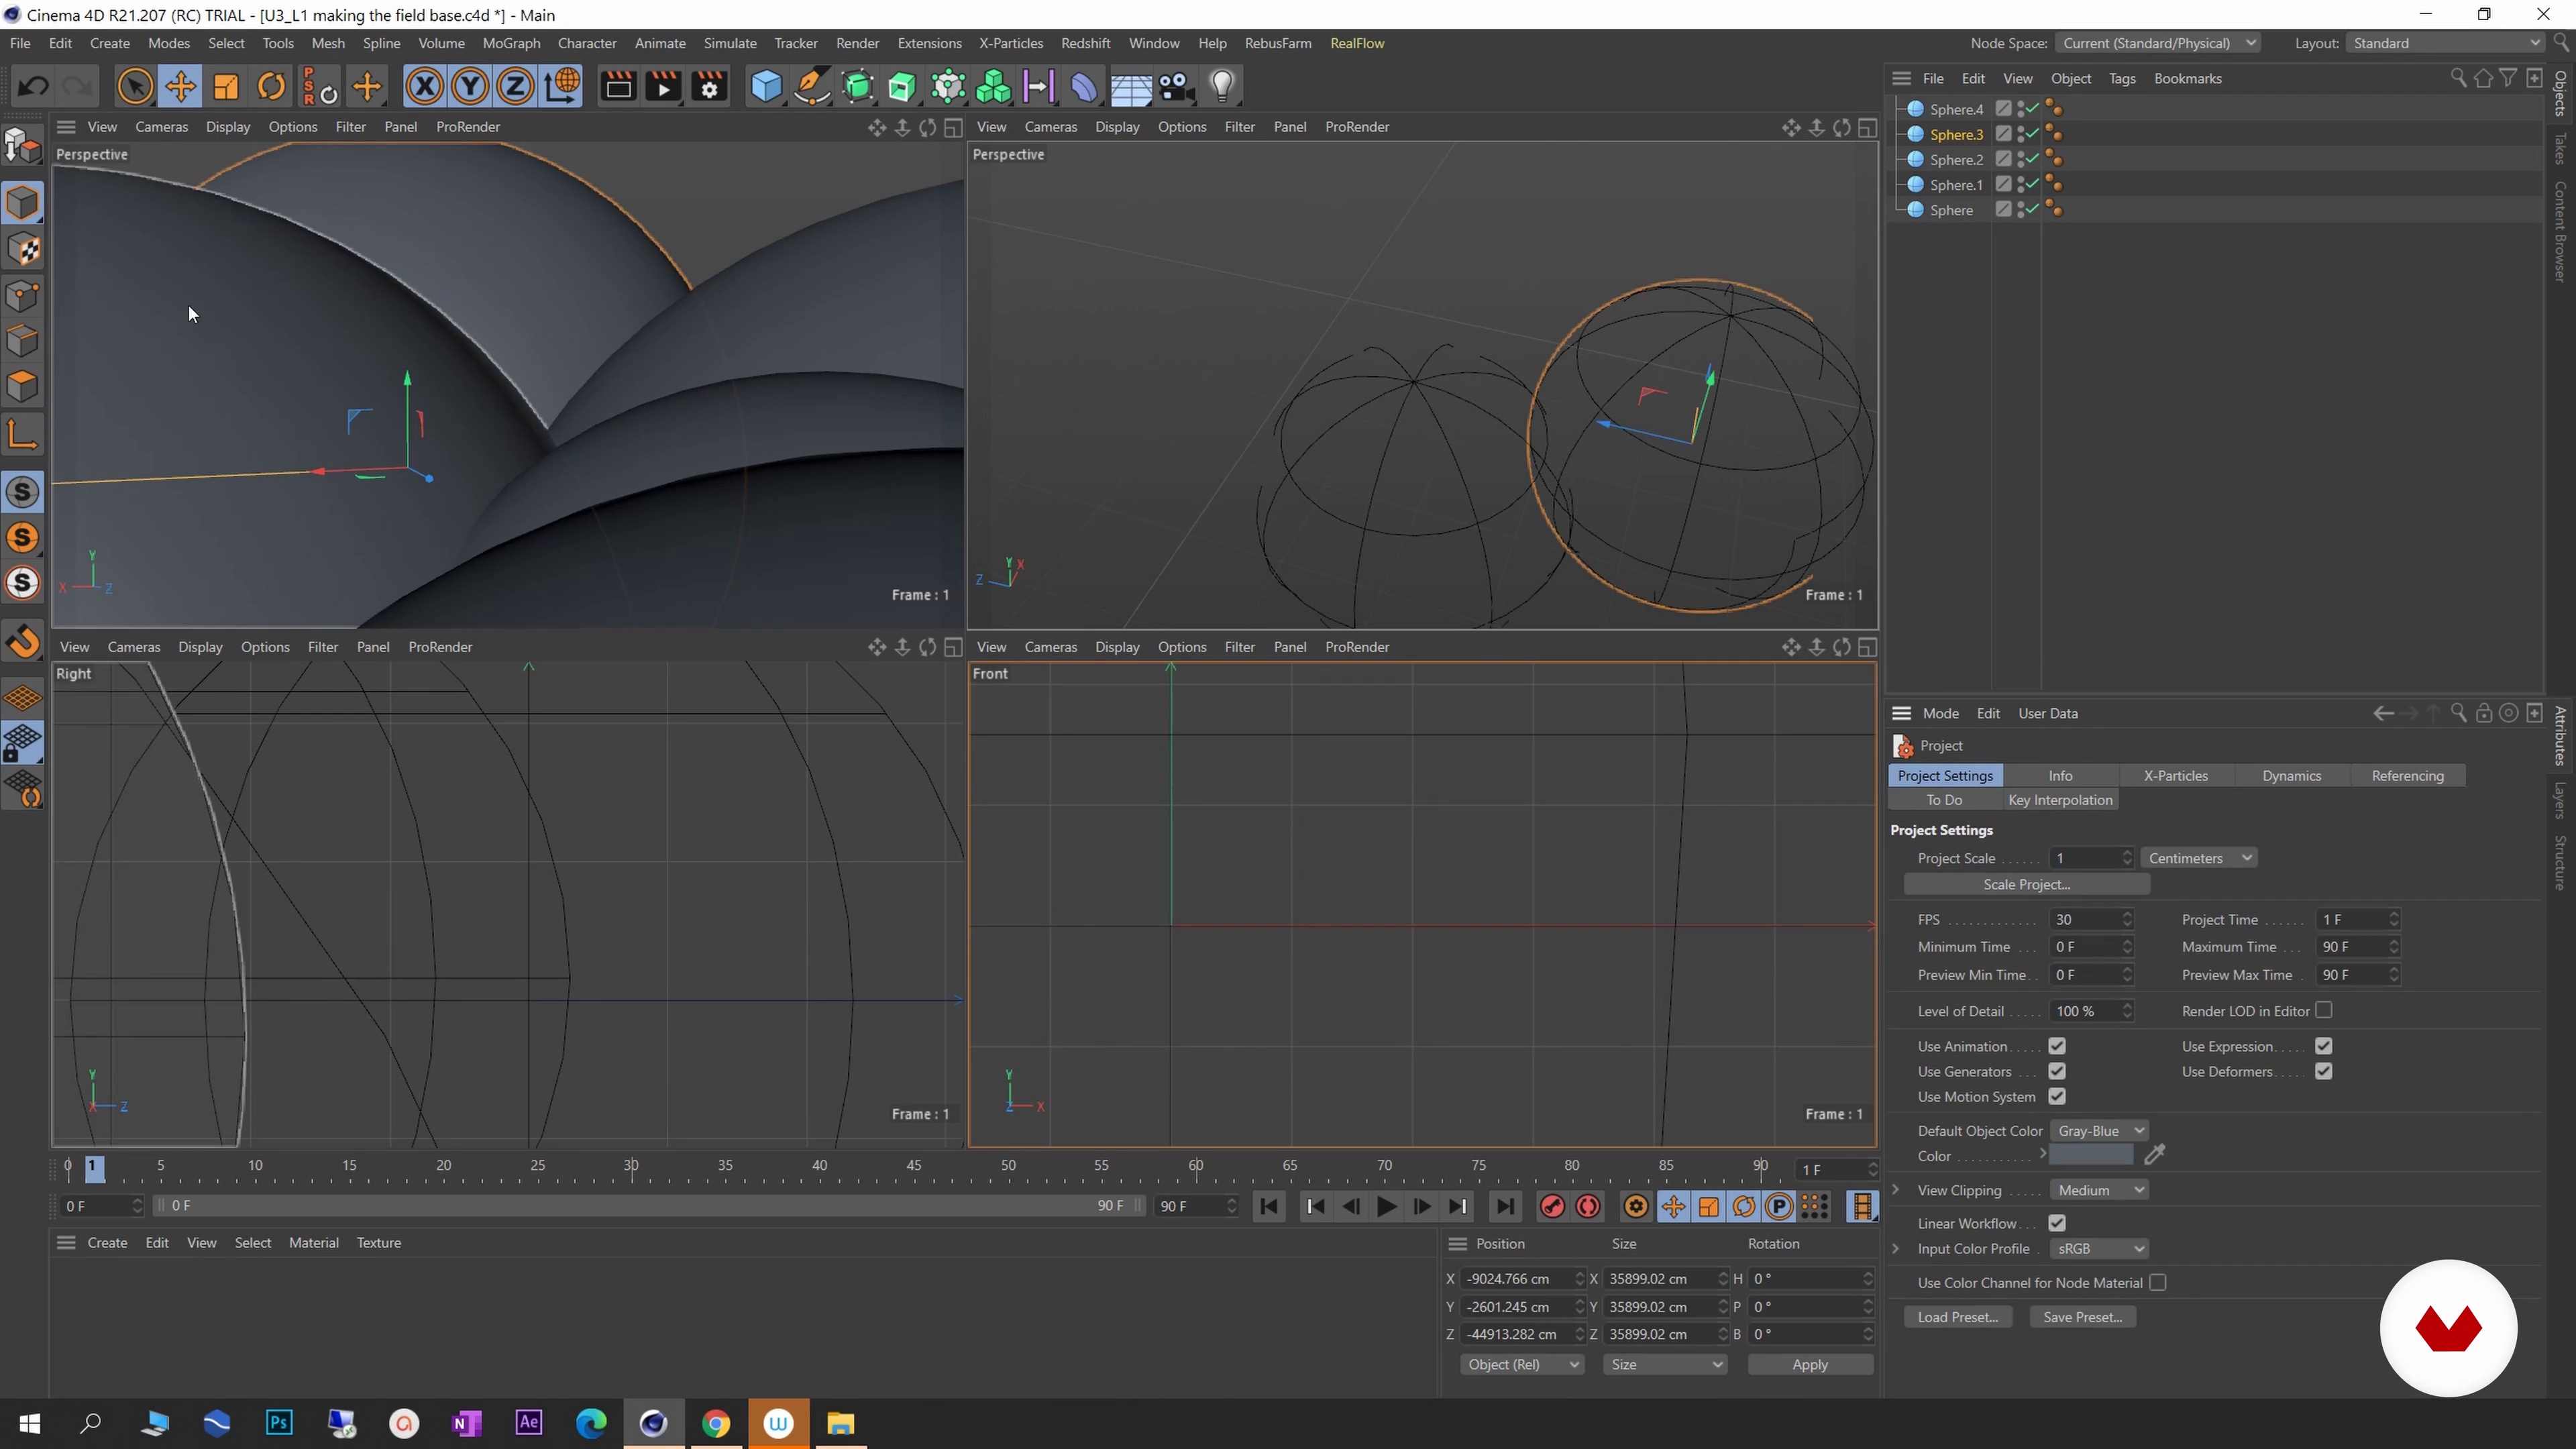Add a Camera object

click(x=1176, y=87)
